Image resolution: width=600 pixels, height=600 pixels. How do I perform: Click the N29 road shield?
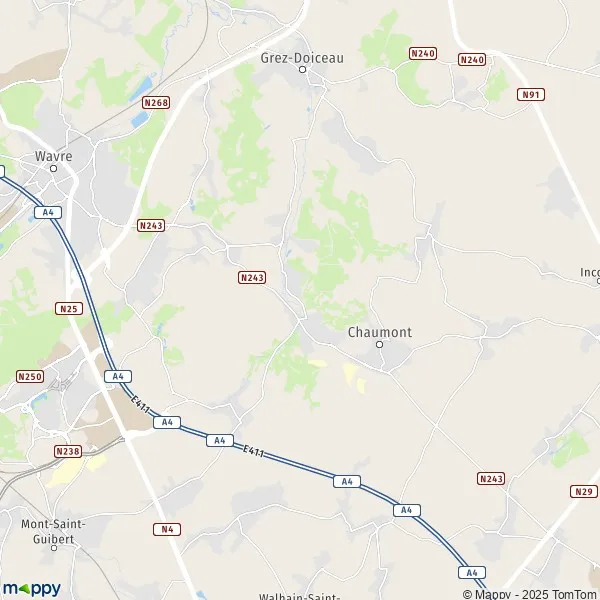tap(584, 492)
